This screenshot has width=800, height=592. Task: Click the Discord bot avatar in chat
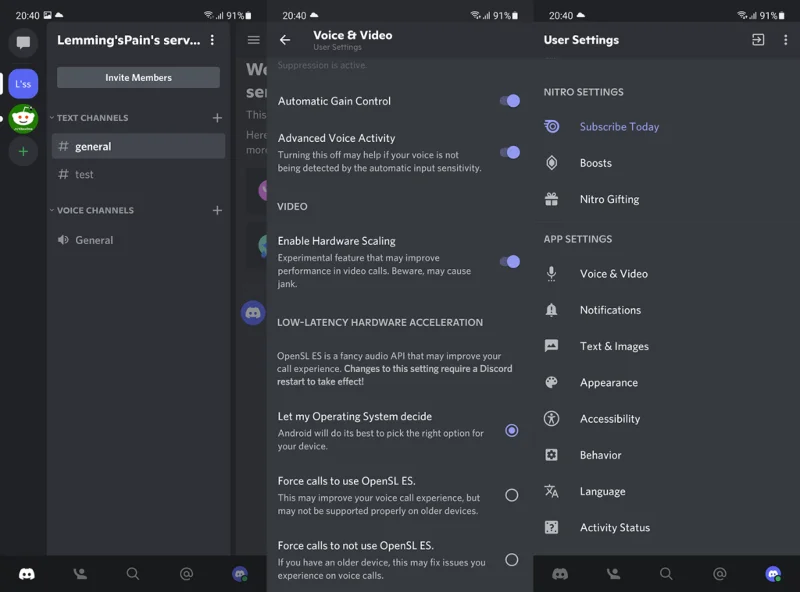point(253,312)
